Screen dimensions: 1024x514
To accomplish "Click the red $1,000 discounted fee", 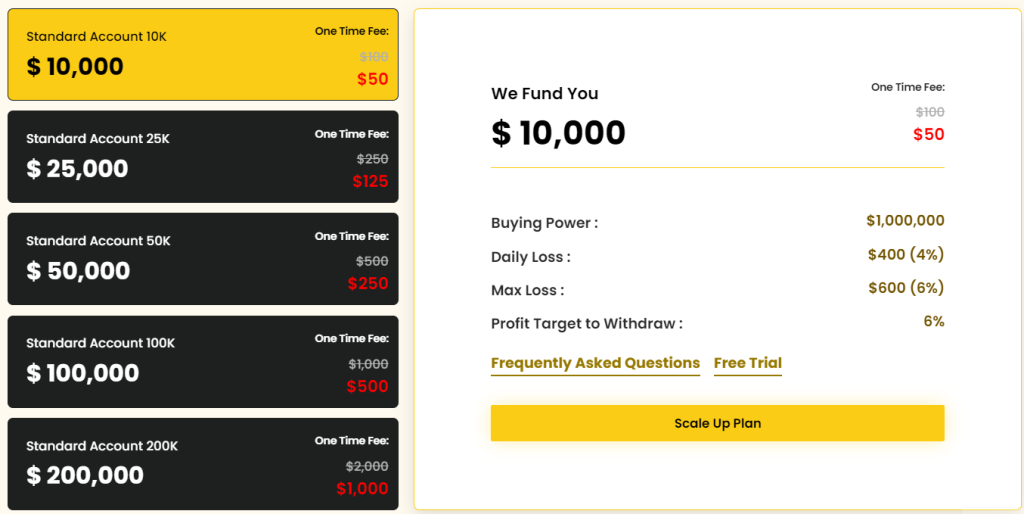I will (x=362, y=489).
